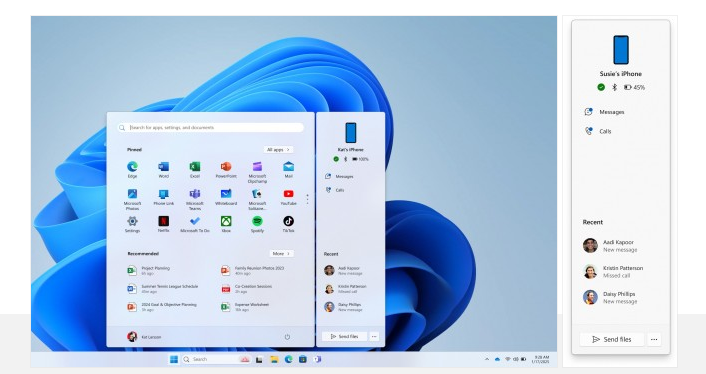Image resolution: width=706 pixels, height=374 pixels.
Task: Open Messages in Kat's iPhone panel
Action: (x=339, y=176)
